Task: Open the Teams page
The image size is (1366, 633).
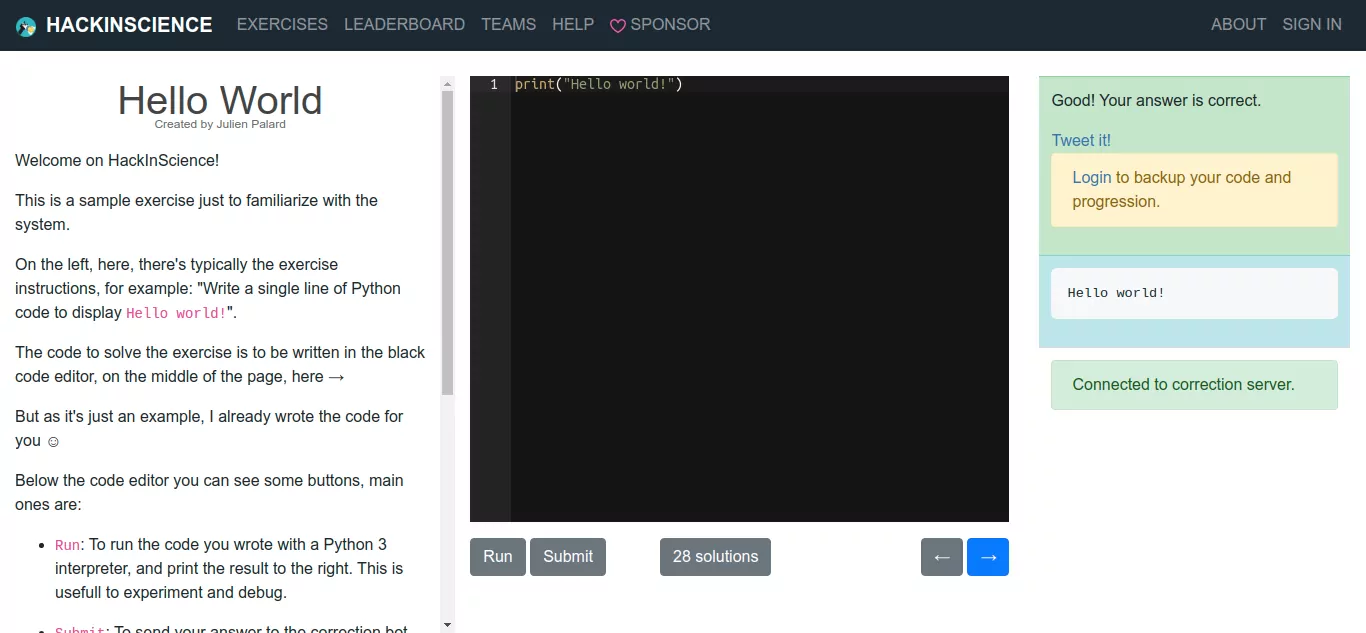Action: pyautogui.click(x=508, y=25)
